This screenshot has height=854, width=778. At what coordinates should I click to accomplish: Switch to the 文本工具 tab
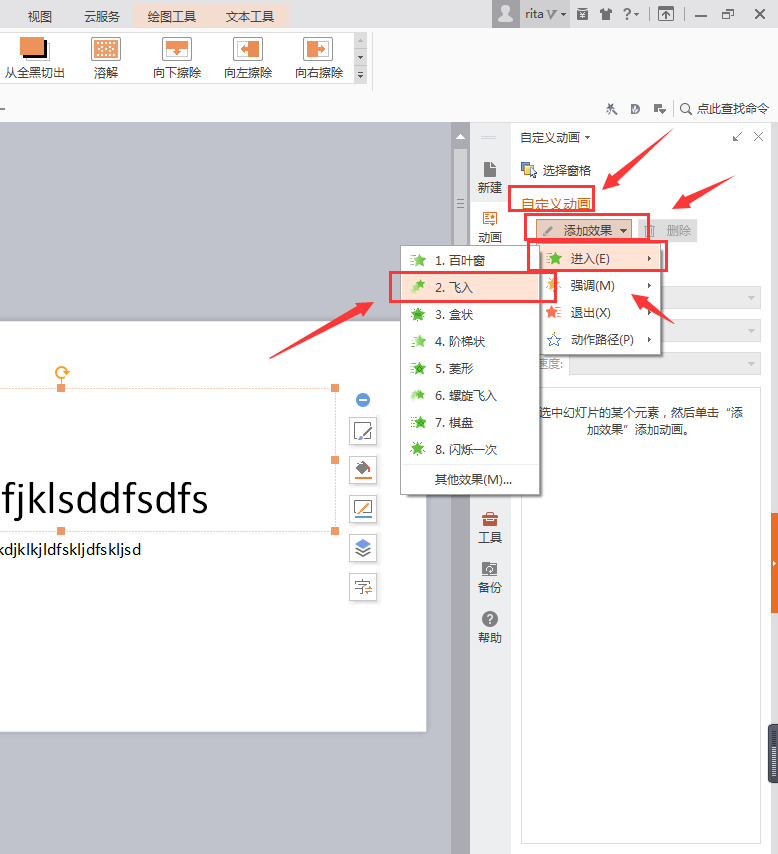pyautogui.click(x=250, y=16)
